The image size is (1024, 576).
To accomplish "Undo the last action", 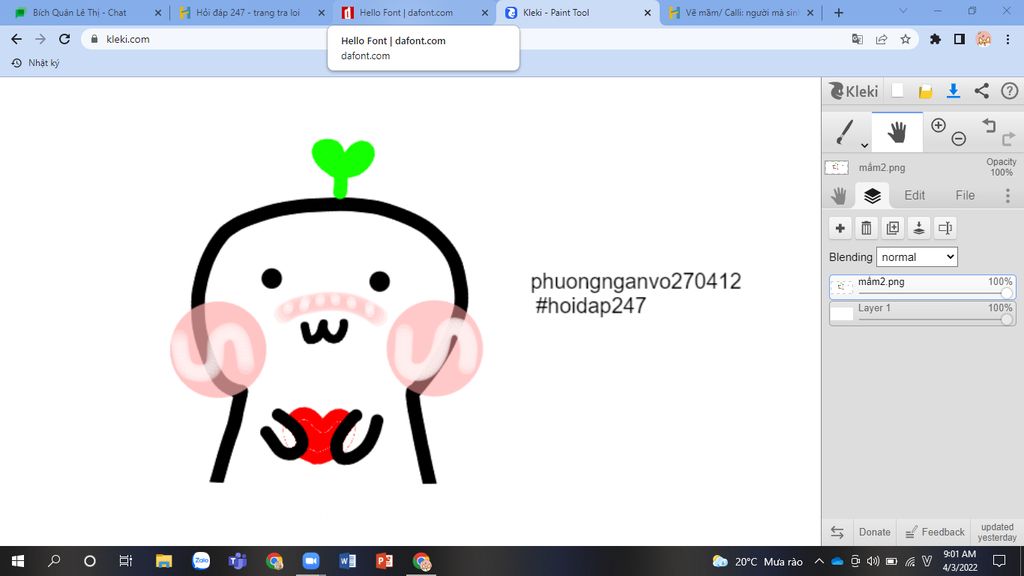I will 989,125.
